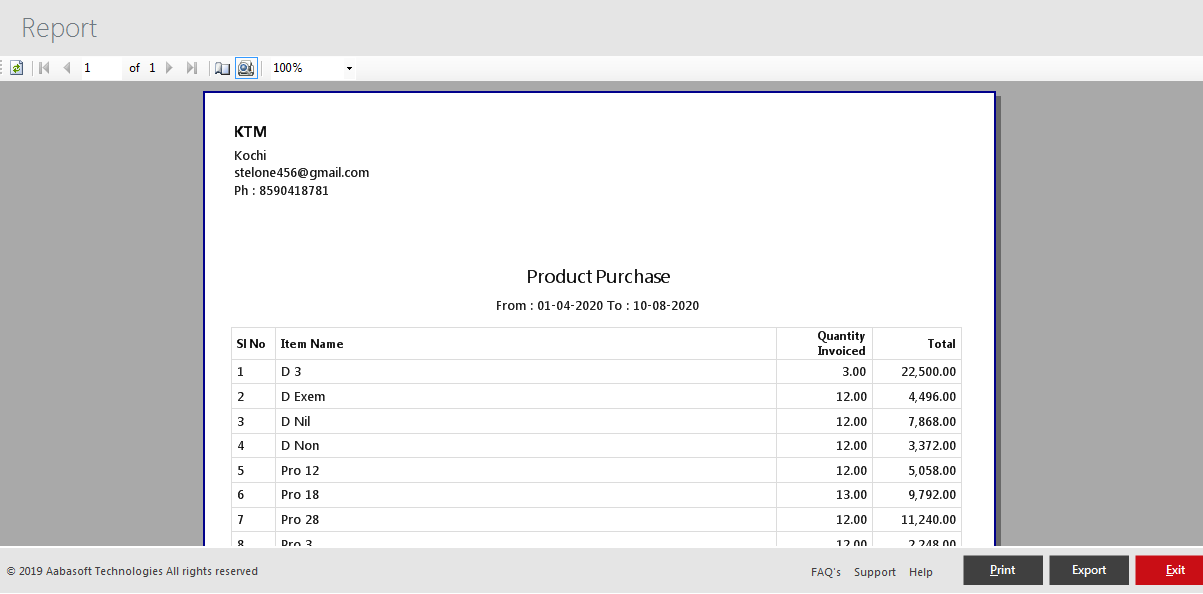Click the Print button
Viewport: 1203px width, 594px height.
pos(1003,570)
